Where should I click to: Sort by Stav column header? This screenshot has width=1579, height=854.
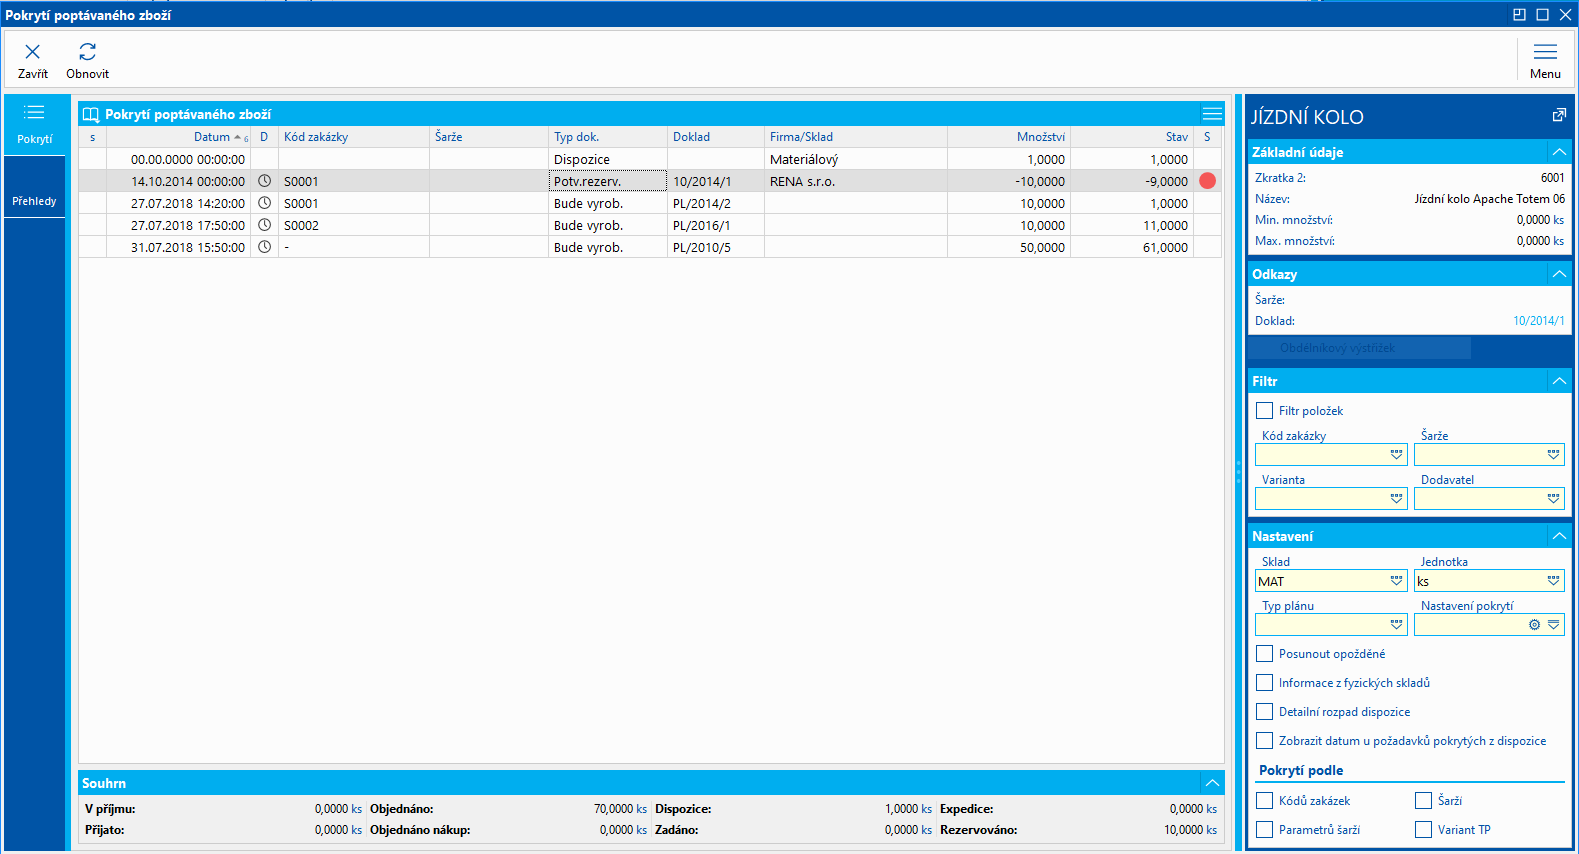point(1132,137)
